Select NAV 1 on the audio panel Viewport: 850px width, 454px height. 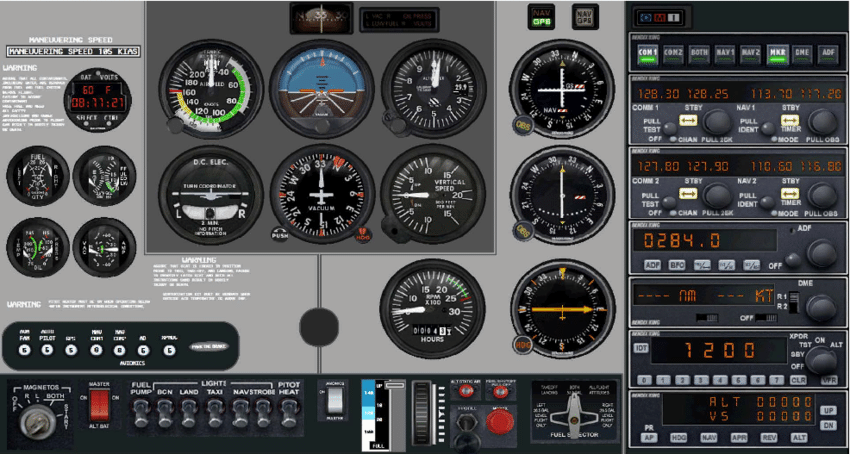[725, 54]
